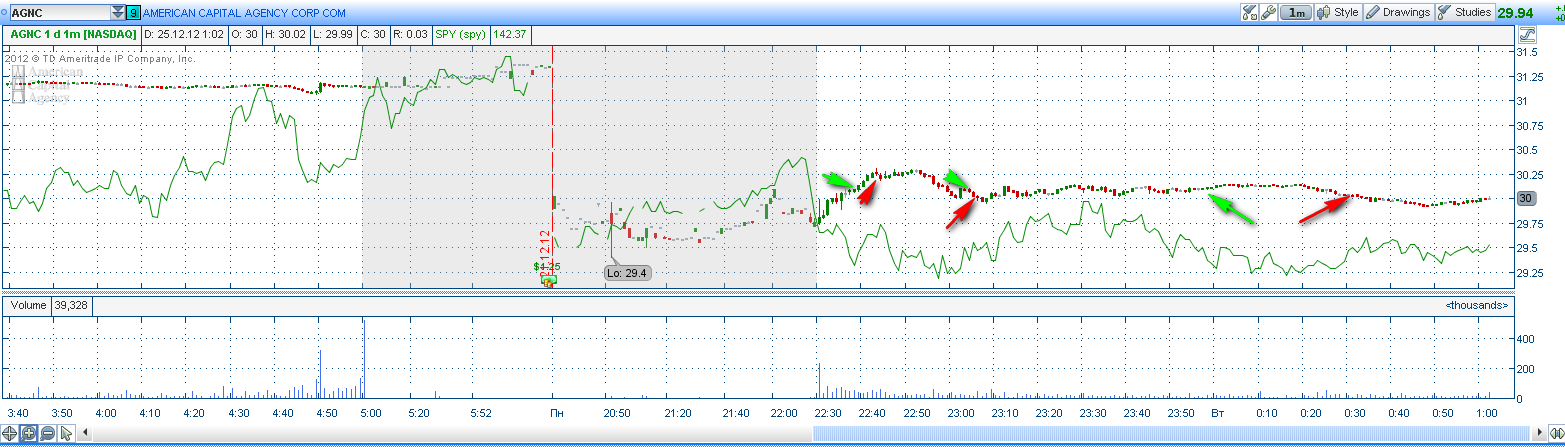This screenshot has height=448, width=1565.
Task: Click the cyan 9 link color box
Action: (x=134, y=13)
